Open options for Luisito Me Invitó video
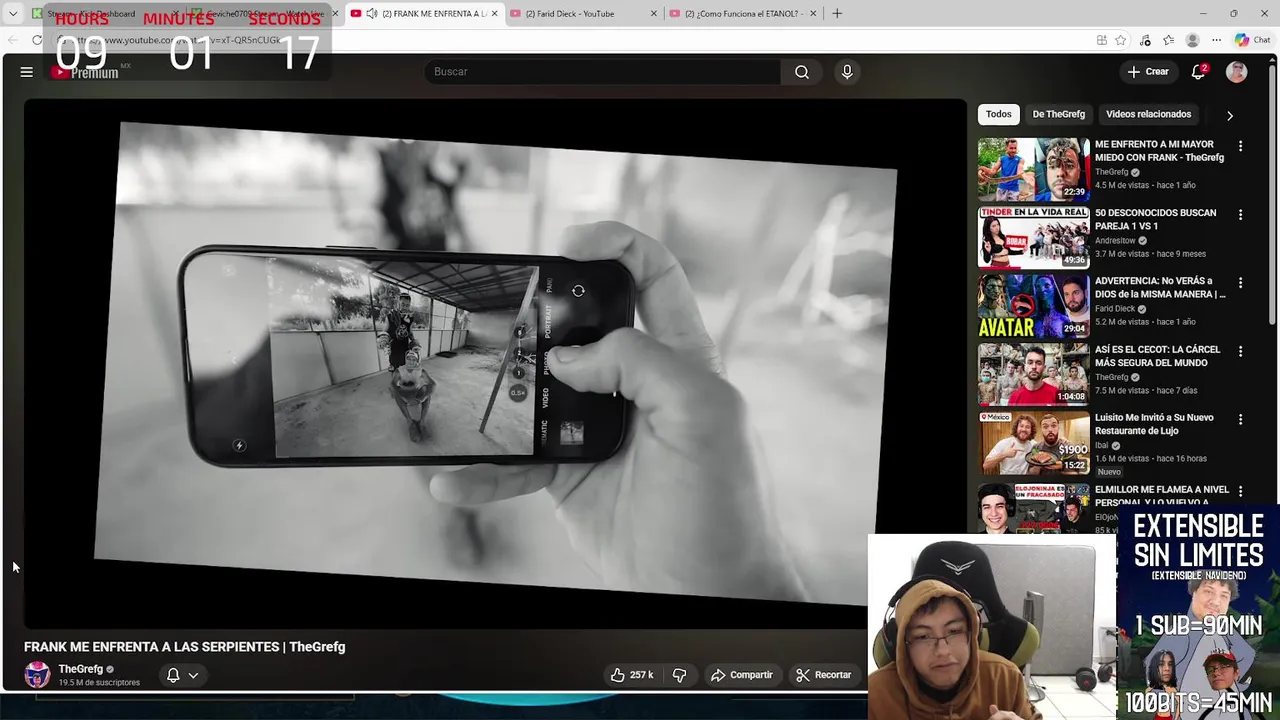Image resolution: width=1280 pixels, height=720 pixels. pyautogui.click(x=1240, y=420)
